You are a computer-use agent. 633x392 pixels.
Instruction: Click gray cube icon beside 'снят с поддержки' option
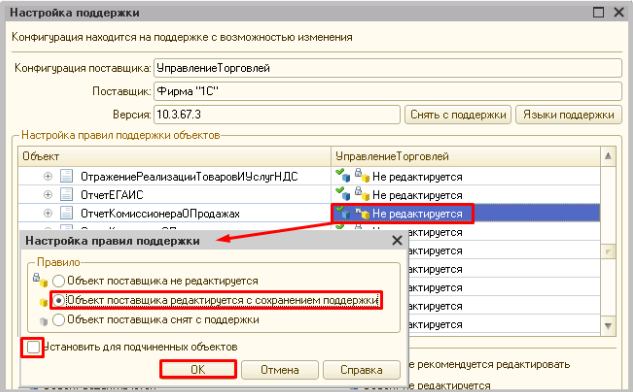[43, 321]
